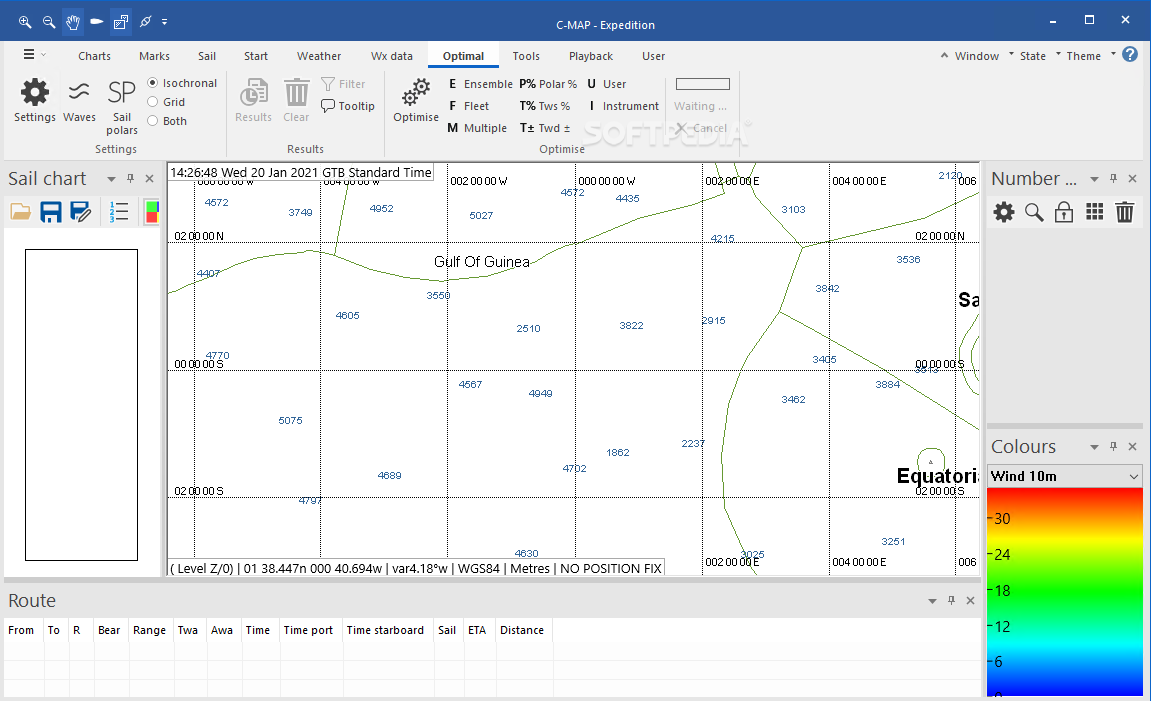Open the State dropdown menu

pos(1039,56)
